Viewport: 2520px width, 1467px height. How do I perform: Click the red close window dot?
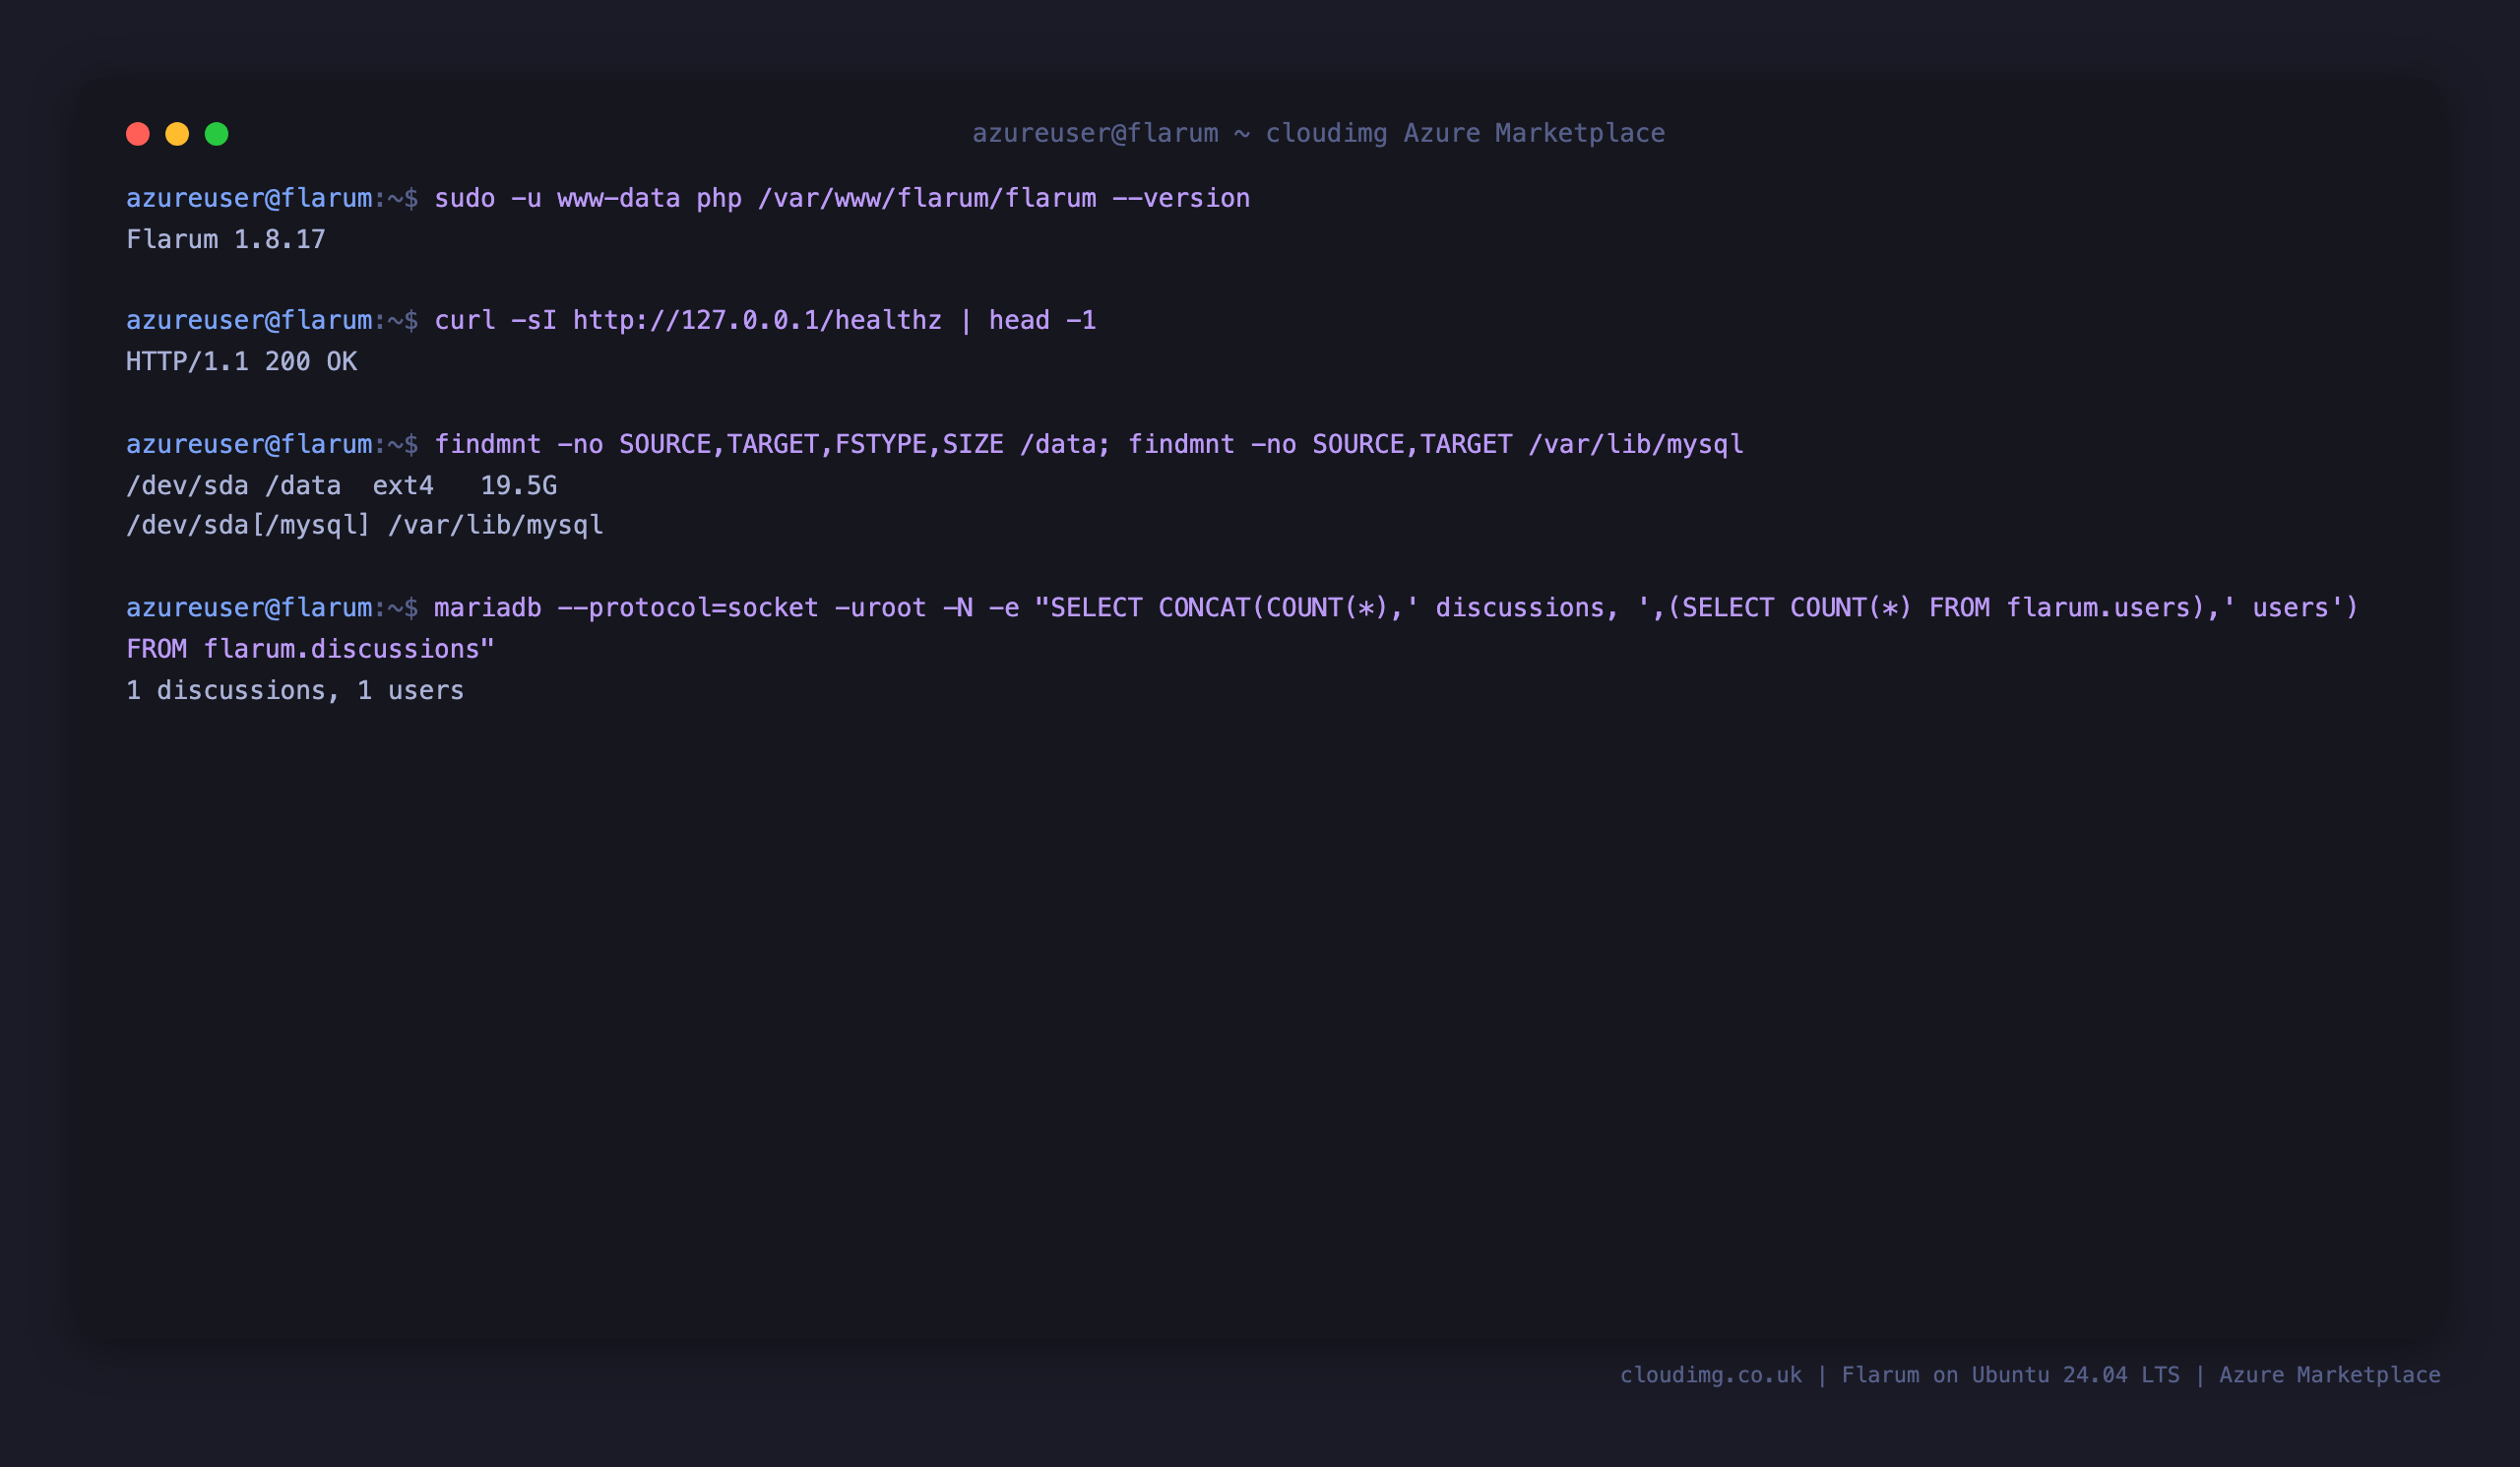[x=138, y=134]
